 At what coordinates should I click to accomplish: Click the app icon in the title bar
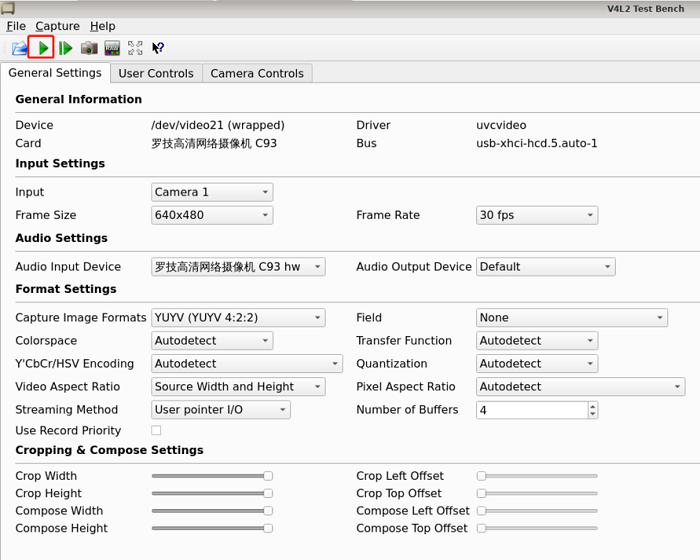(8, 8)
